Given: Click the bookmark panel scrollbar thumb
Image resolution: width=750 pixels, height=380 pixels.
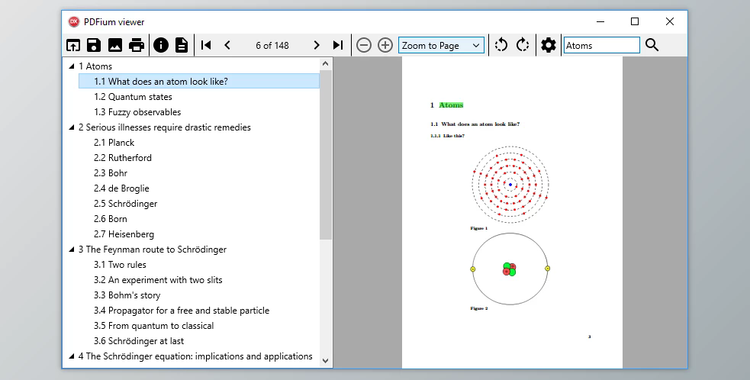Looking at the screenshot, I should point(326,155).
